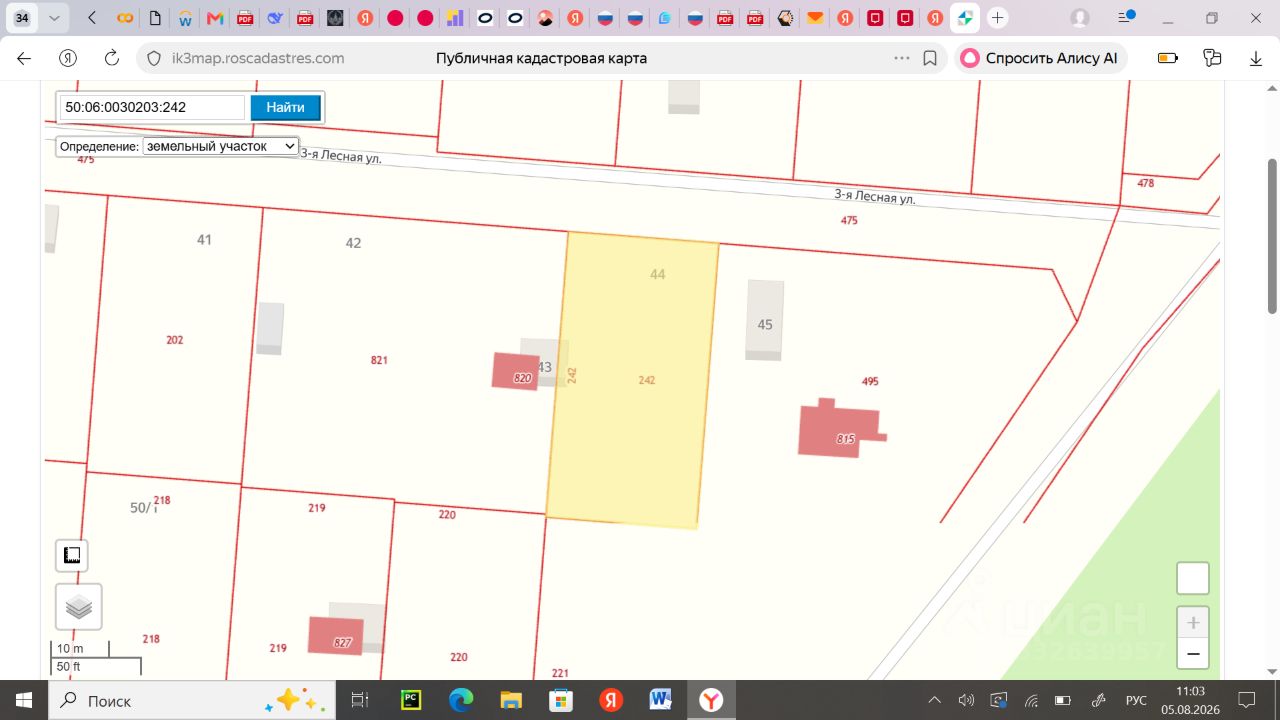Click the ik3map.roscadastres.com address
Viewport: 1280px width, 720px height.
coord(256,58)
